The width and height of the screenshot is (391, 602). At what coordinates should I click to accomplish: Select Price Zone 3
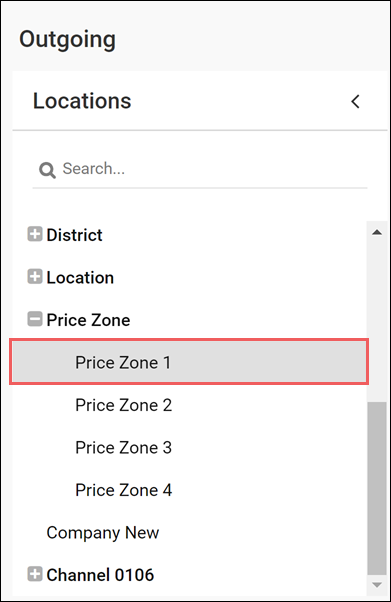pyautogui.click(x=123, y=448)
